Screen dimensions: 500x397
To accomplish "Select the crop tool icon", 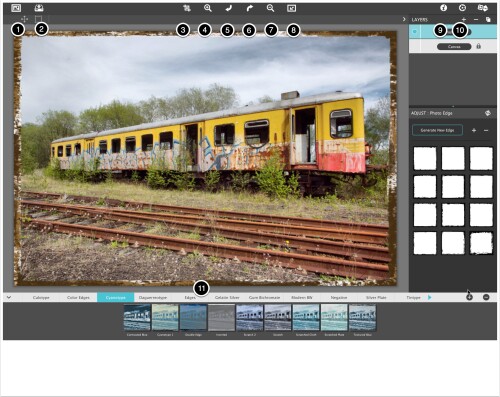I will click(x=187, y=8).
